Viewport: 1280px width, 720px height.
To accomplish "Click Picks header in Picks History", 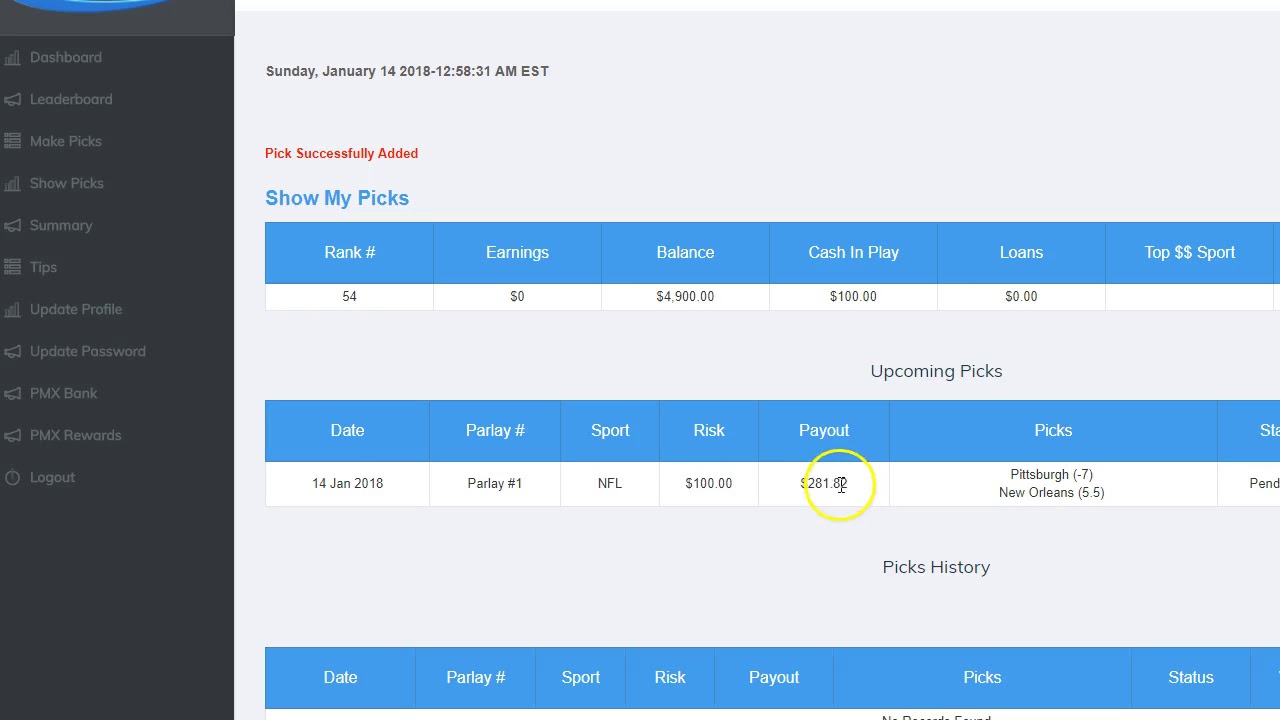I will [982, 678].
